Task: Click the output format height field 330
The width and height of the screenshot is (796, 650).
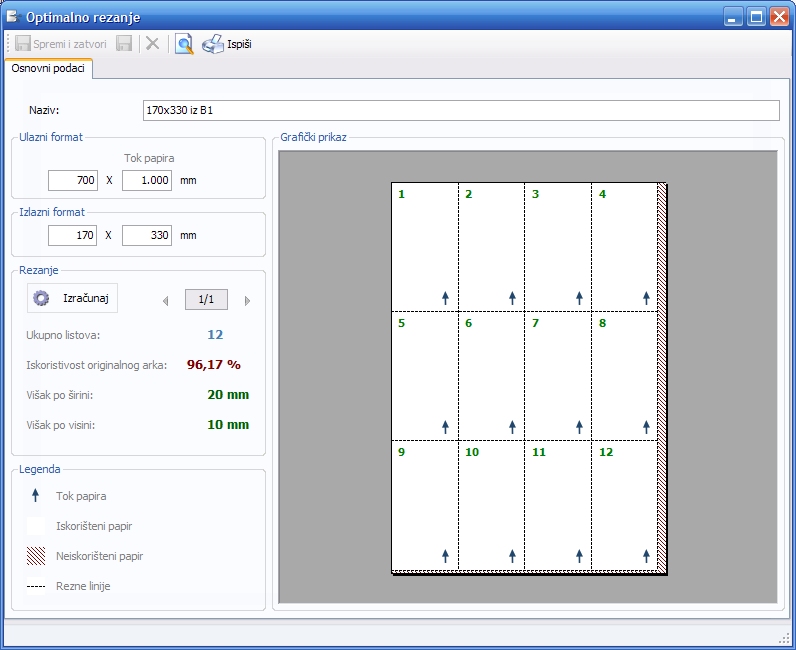Action: click(x=147, y=235)
